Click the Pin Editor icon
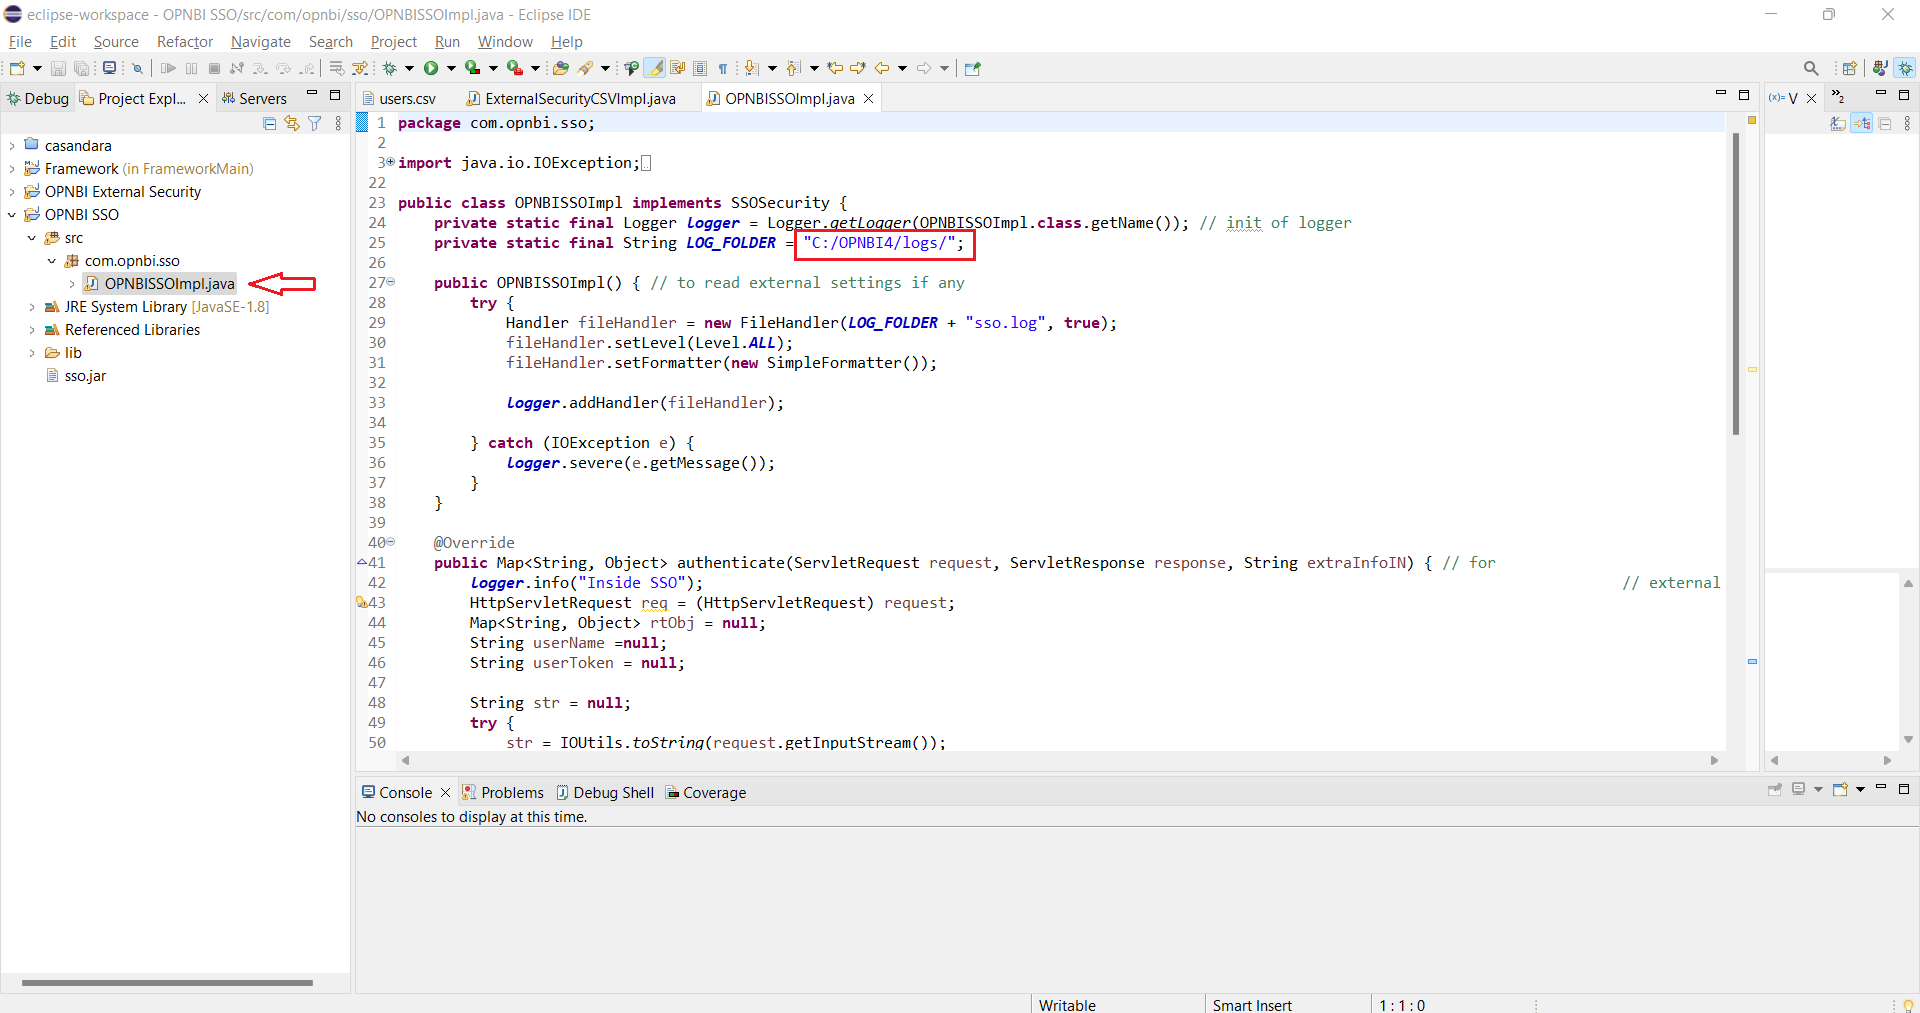1920x1013 pixels. click(x=973, y=68)
